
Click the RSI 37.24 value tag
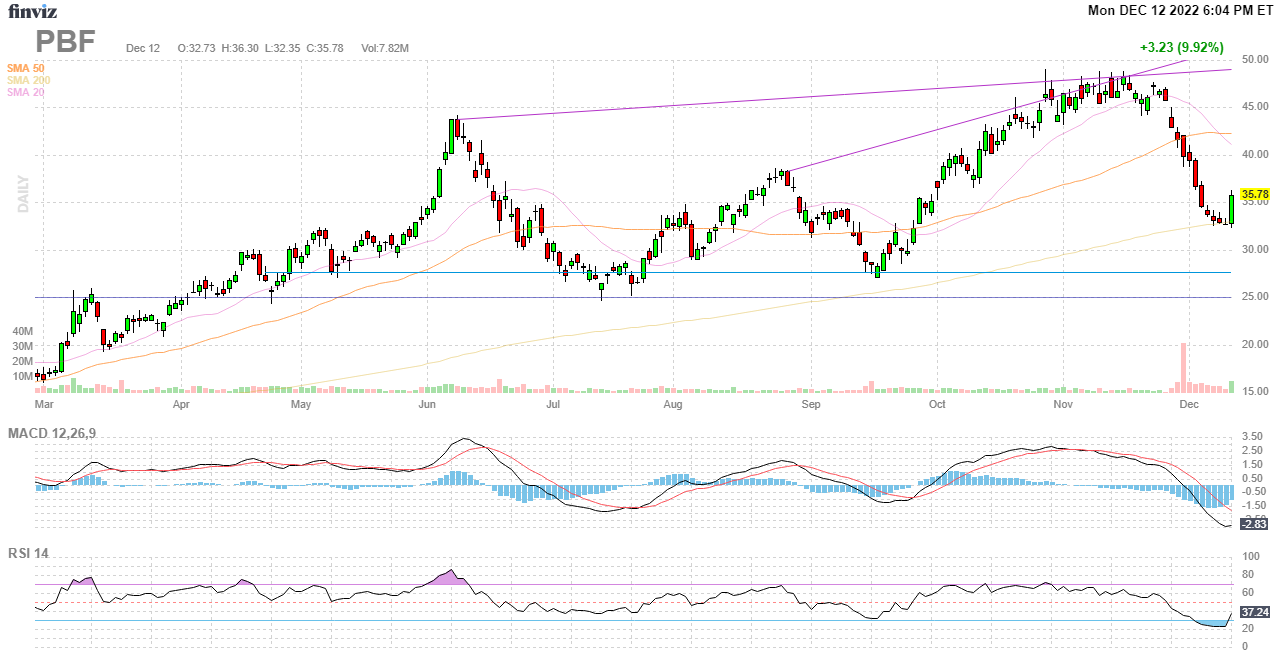1255,612
